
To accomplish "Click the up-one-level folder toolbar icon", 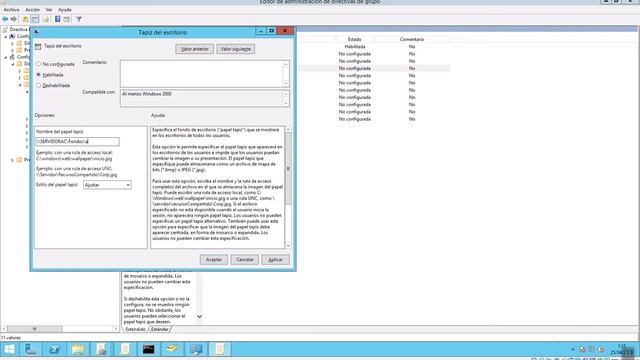I will pyautogui.click(x=26, y=19).
